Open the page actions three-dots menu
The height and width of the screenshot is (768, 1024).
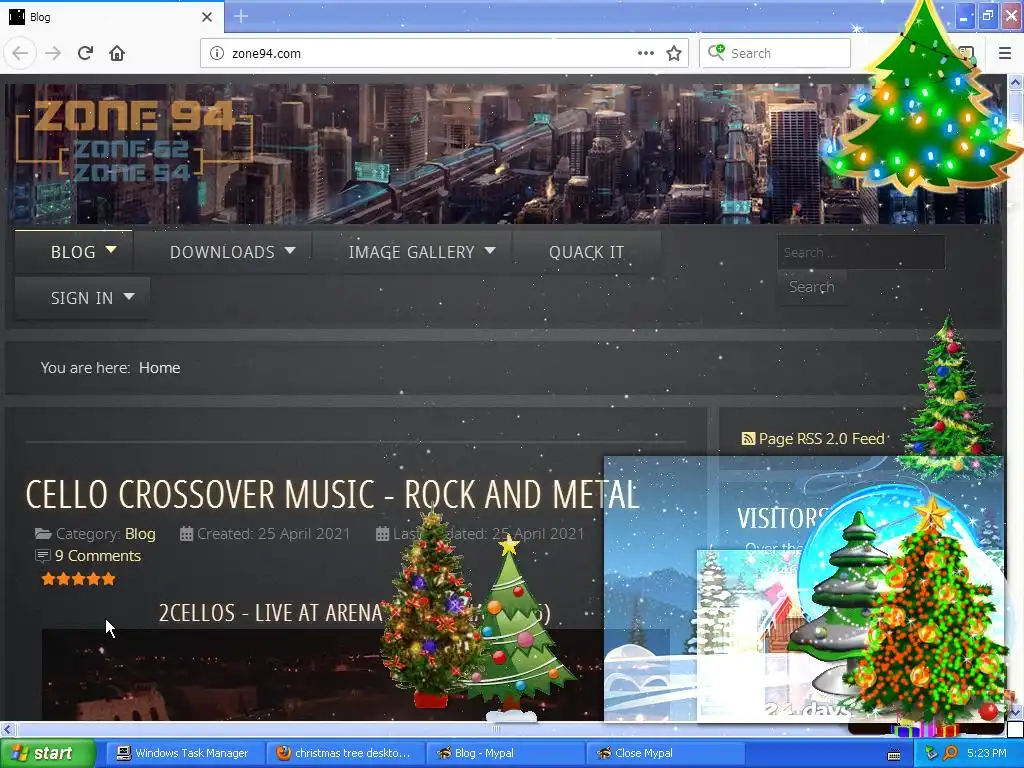coord(645,53)
